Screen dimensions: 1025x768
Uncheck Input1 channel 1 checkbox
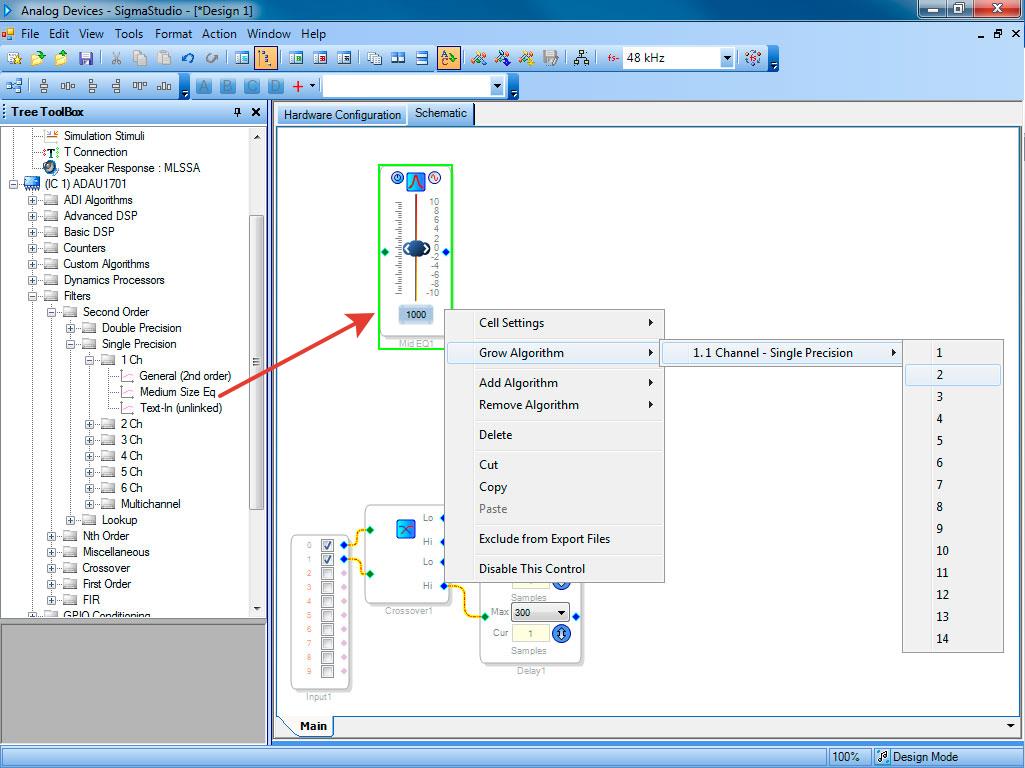pyautogui.click(x=327, y=559)
